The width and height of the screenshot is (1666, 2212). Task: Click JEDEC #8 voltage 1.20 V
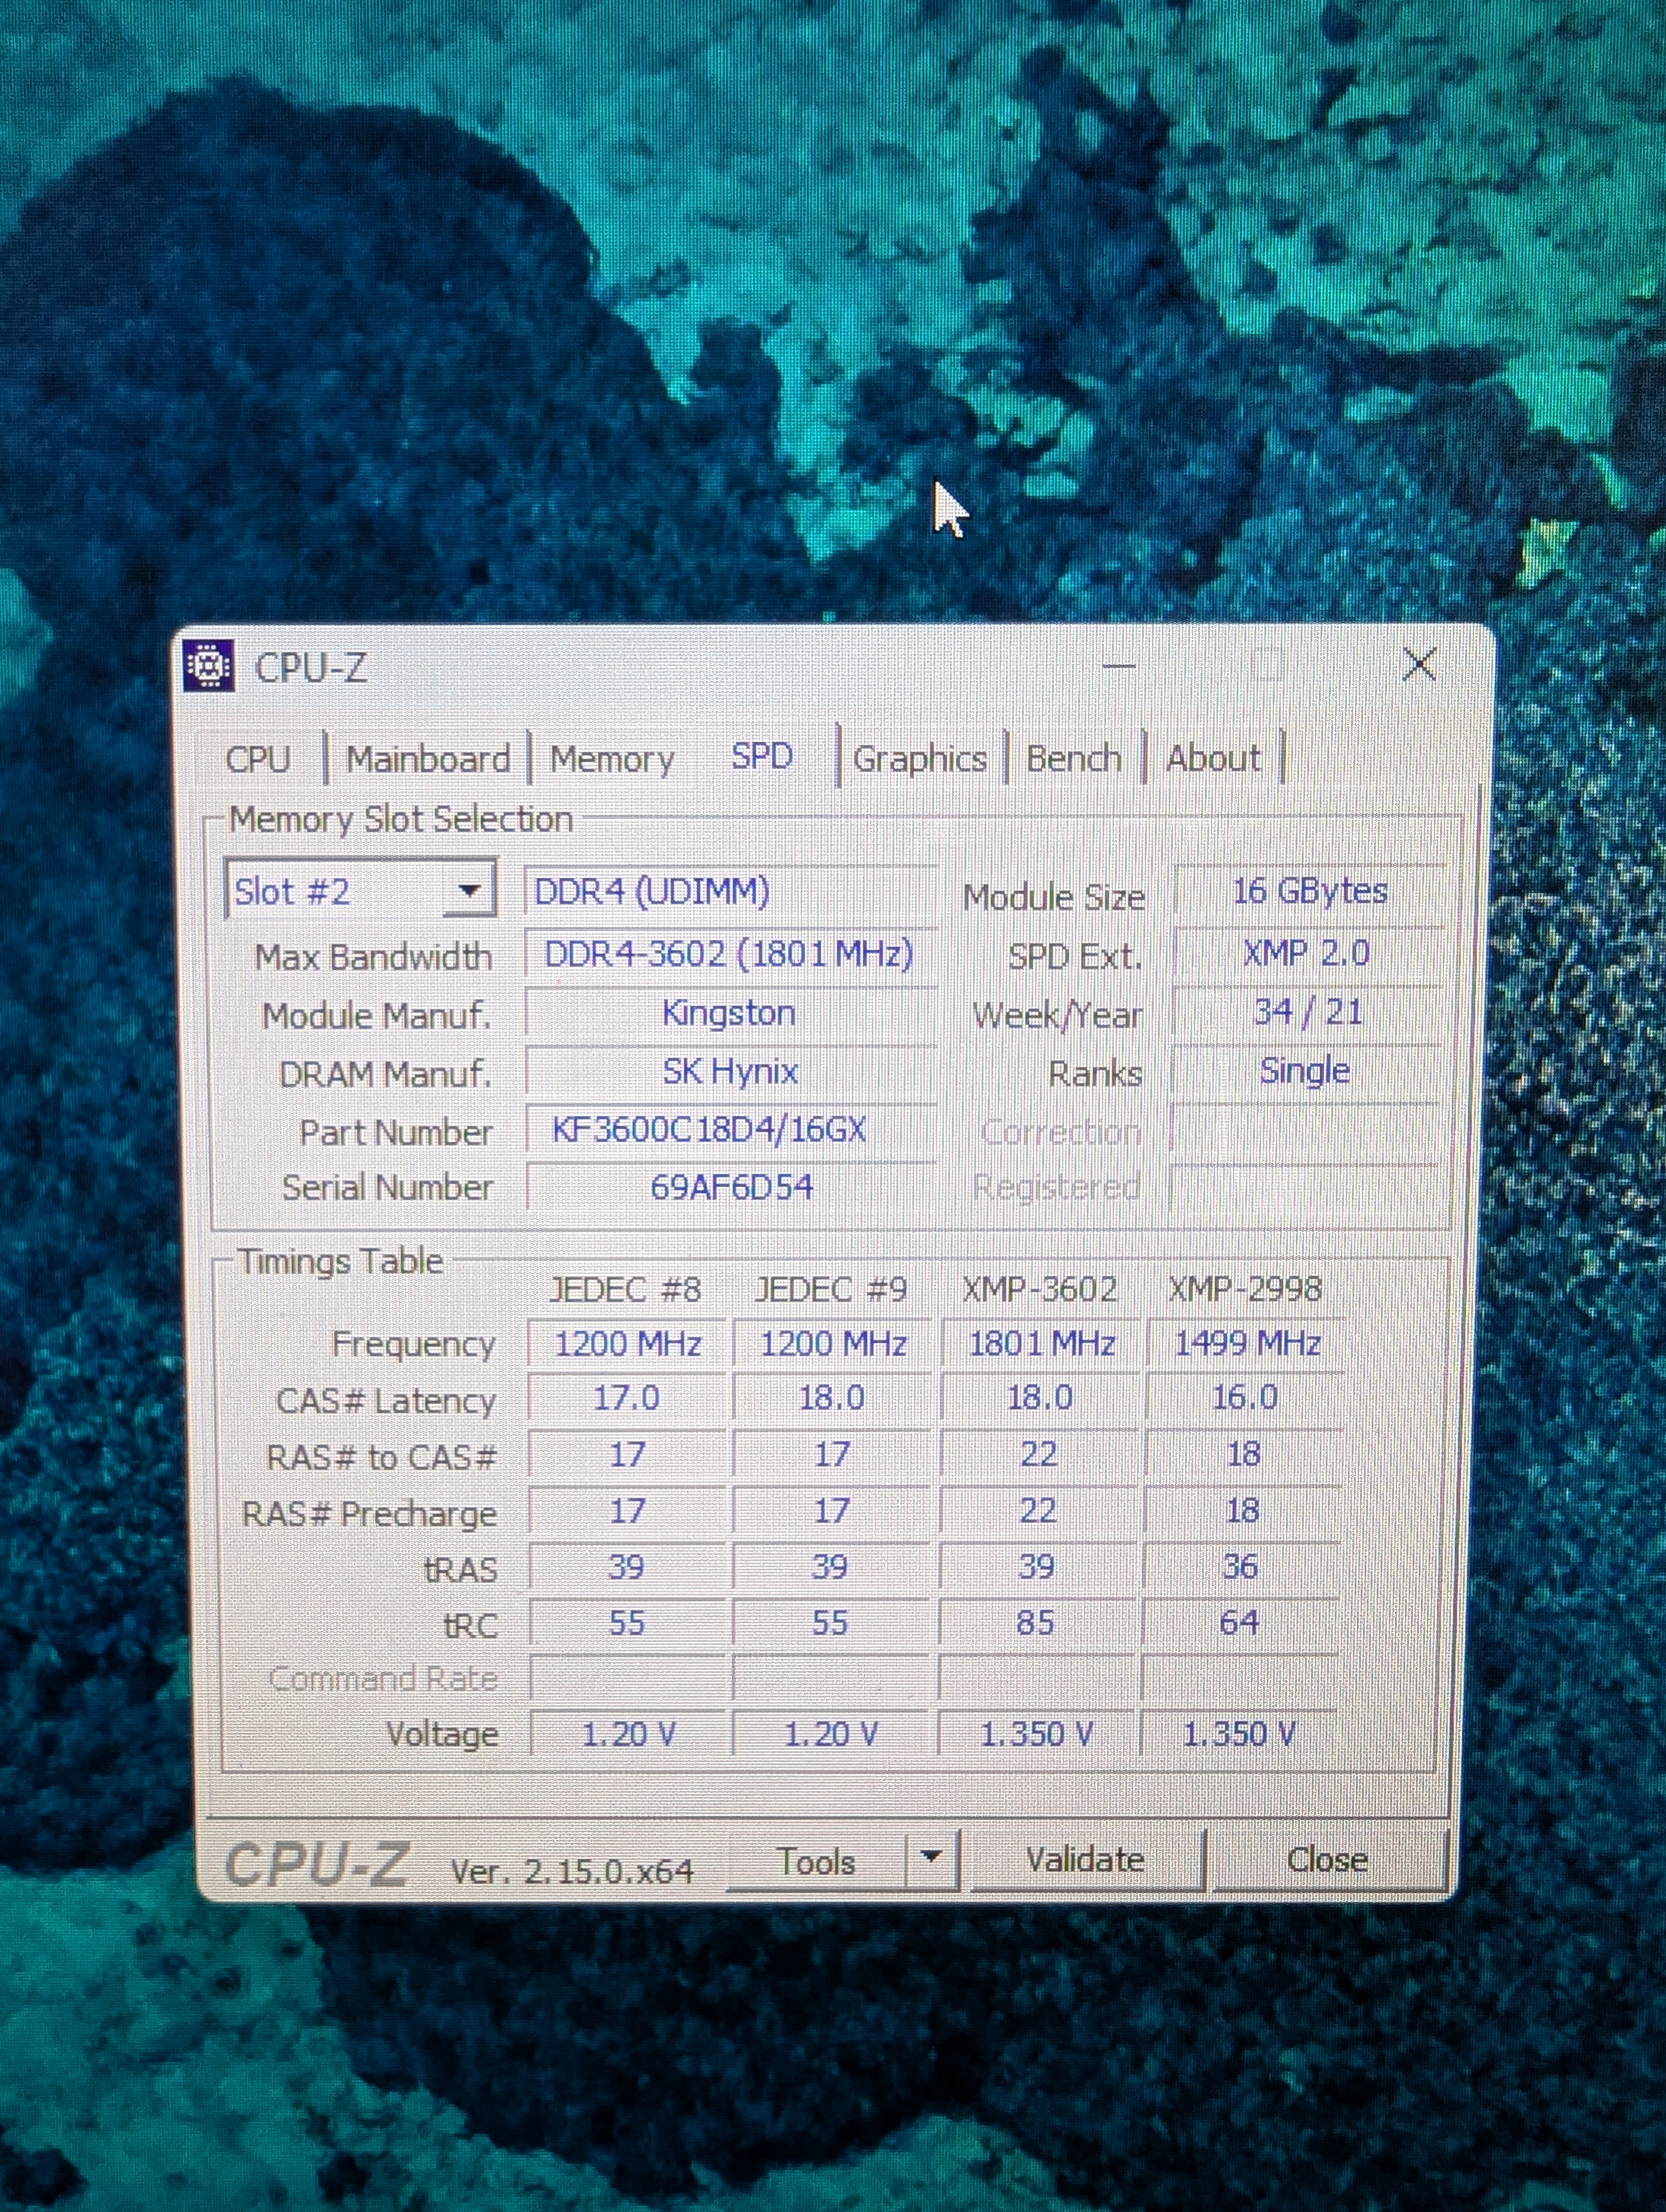(628, 1734)
